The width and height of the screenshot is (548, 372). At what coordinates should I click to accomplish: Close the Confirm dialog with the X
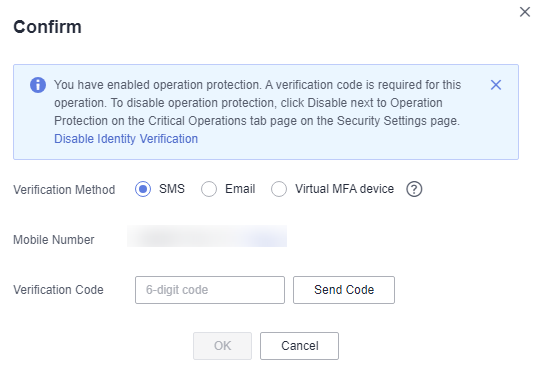click(525, 12)
